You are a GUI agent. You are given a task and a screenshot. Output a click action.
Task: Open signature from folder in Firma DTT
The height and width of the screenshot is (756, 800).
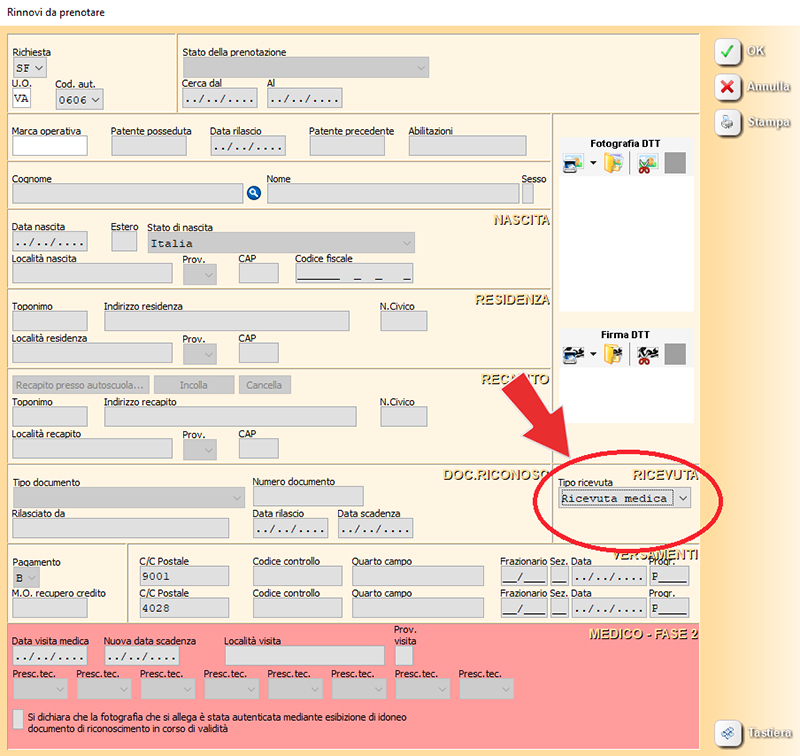pyautogui.click(x=613, y=353)
